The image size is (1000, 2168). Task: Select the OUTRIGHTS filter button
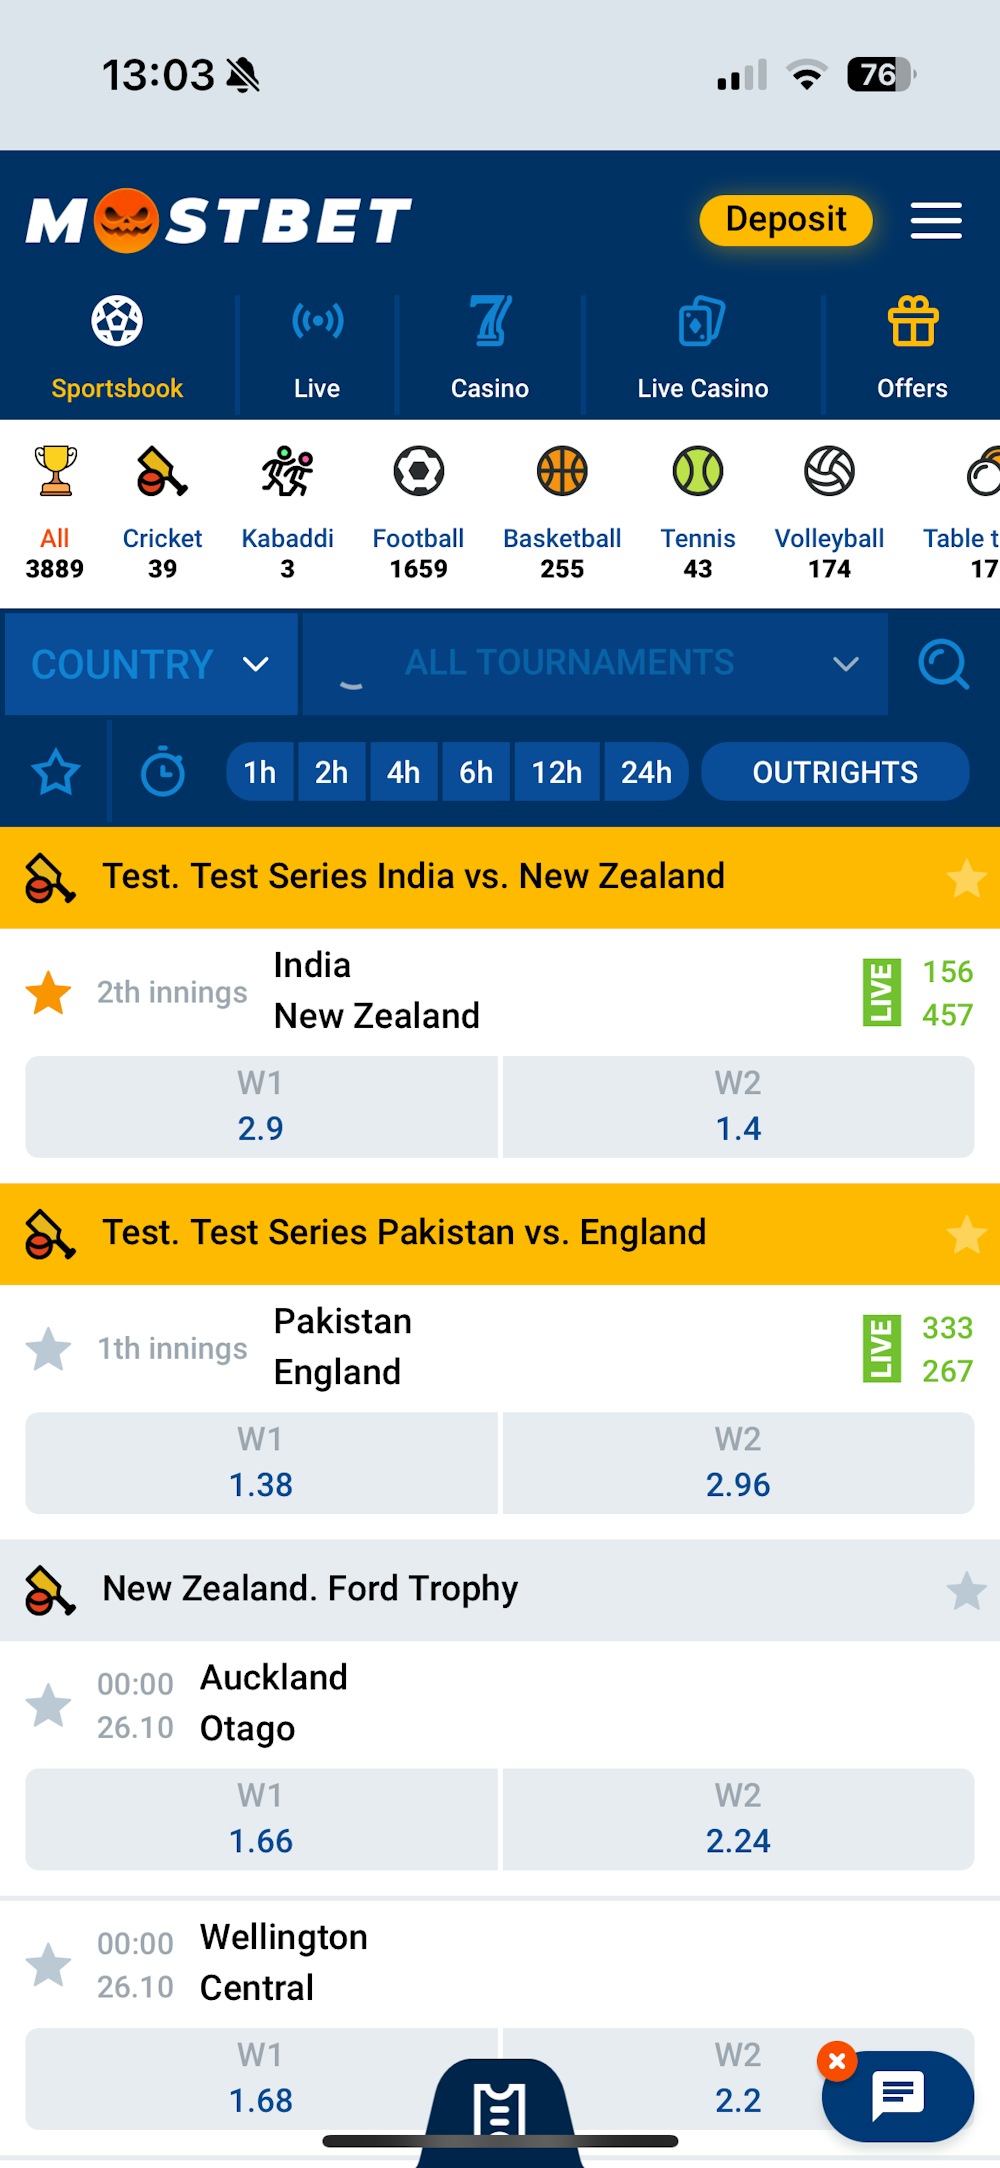(x=835, y=771)
